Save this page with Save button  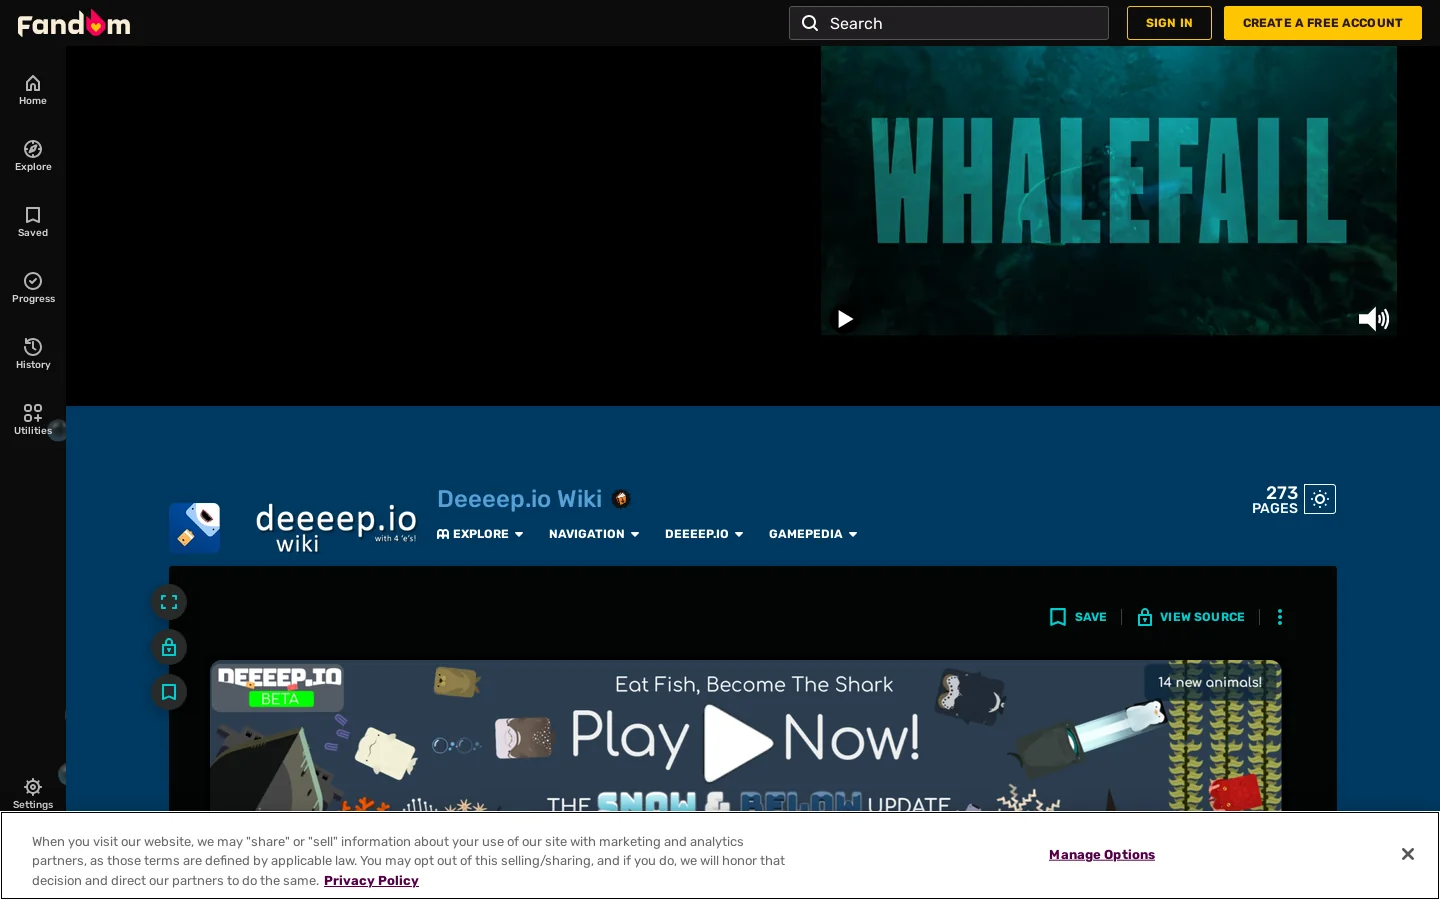pyautogui.click(x=1078, y=617)
